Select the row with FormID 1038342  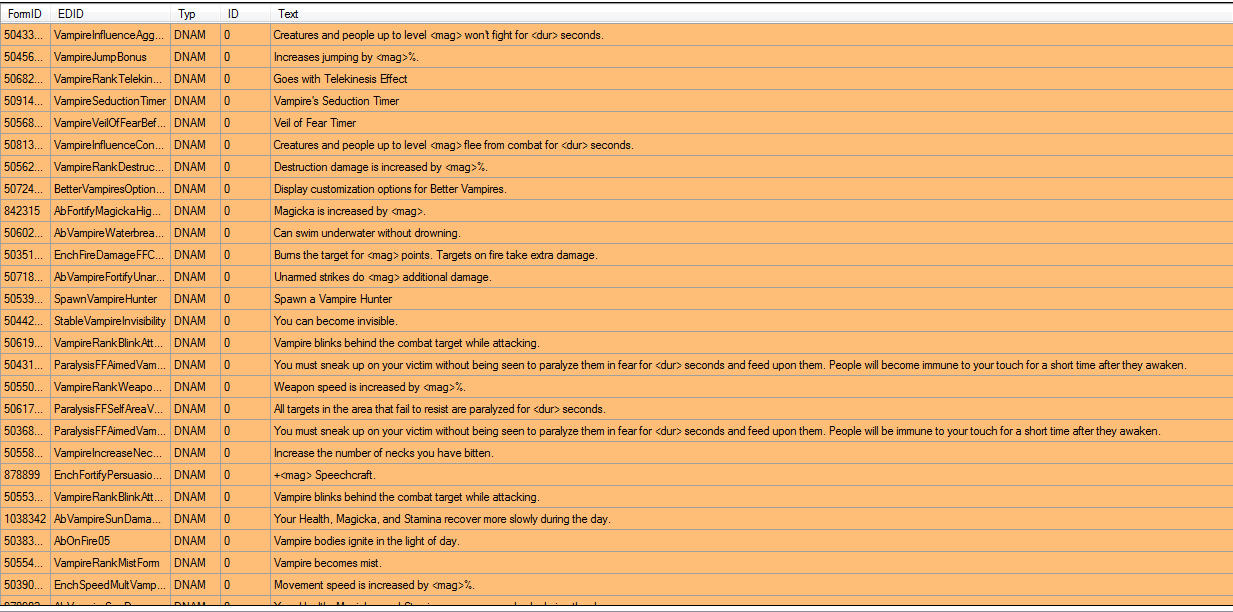pos(25,519)
